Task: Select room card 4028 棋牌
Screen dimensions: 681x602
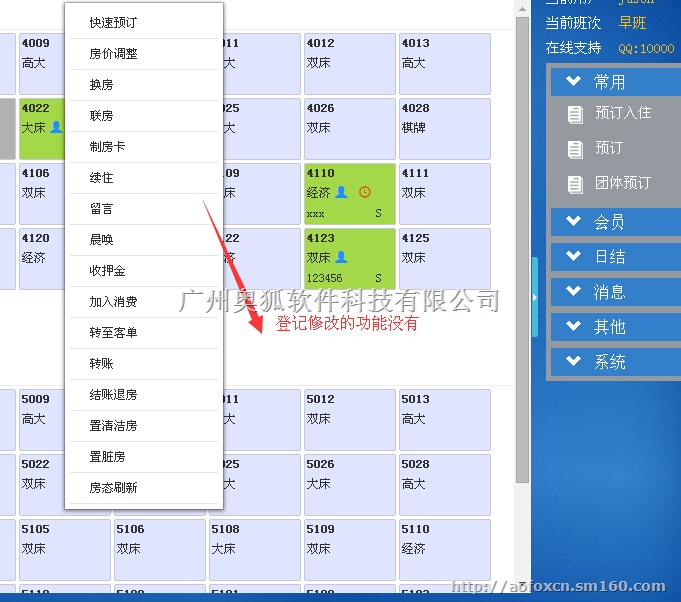Action: [445, 129]
